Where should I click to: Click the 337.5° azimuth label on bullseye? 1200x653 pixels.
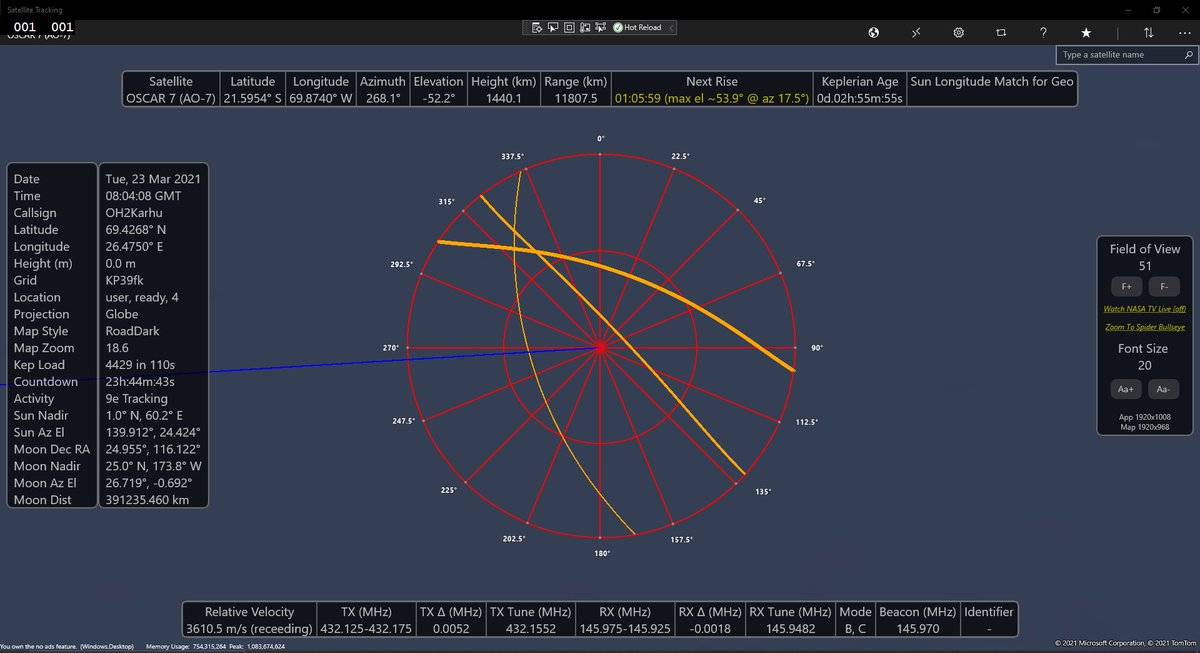(513, 157)
